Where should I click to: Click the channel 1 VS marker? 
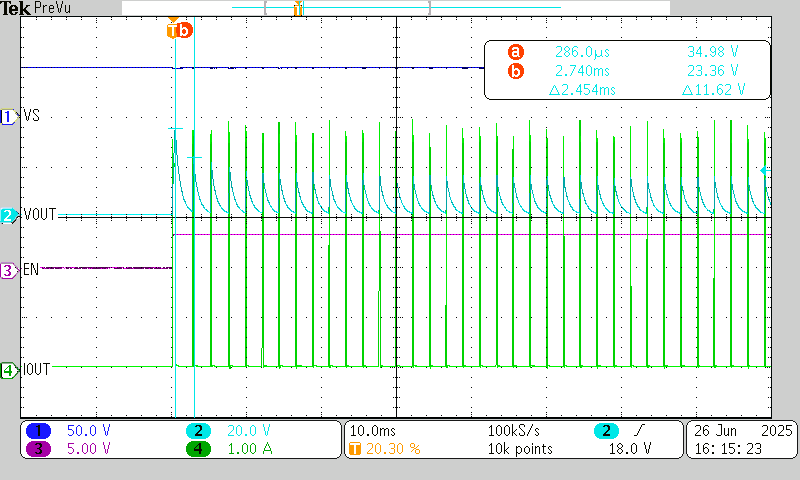[x=9, y=117]
